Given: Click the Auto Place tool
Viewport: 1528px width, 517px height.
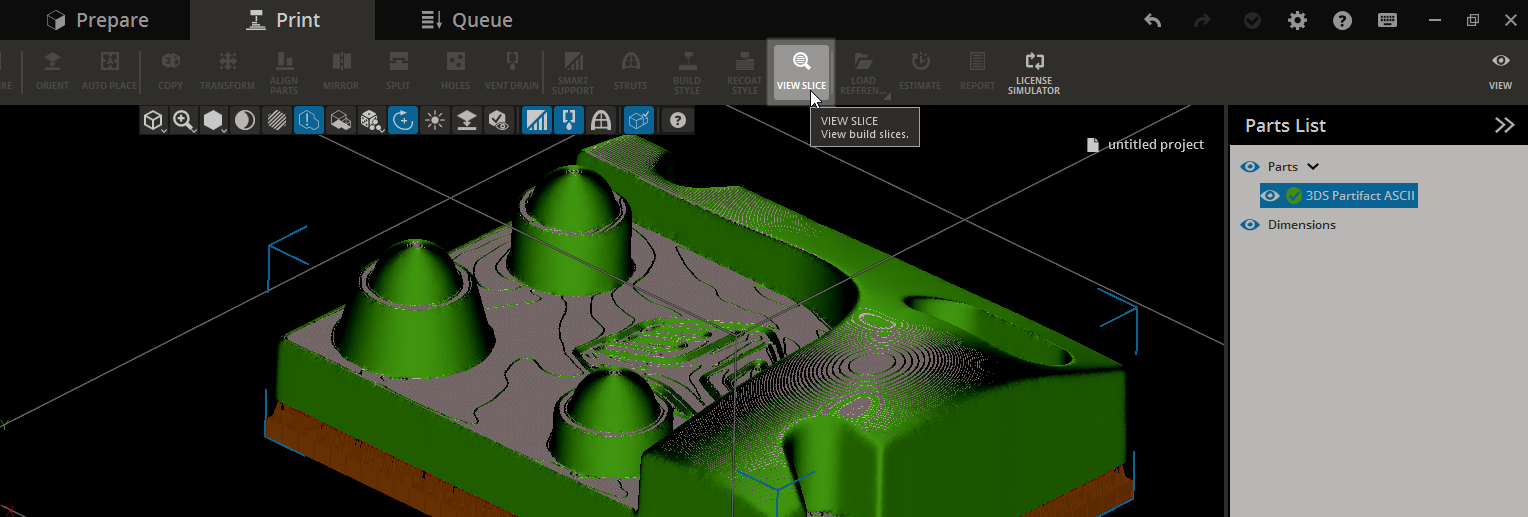Looking at the screenshot, I should (x=110, y=72).
